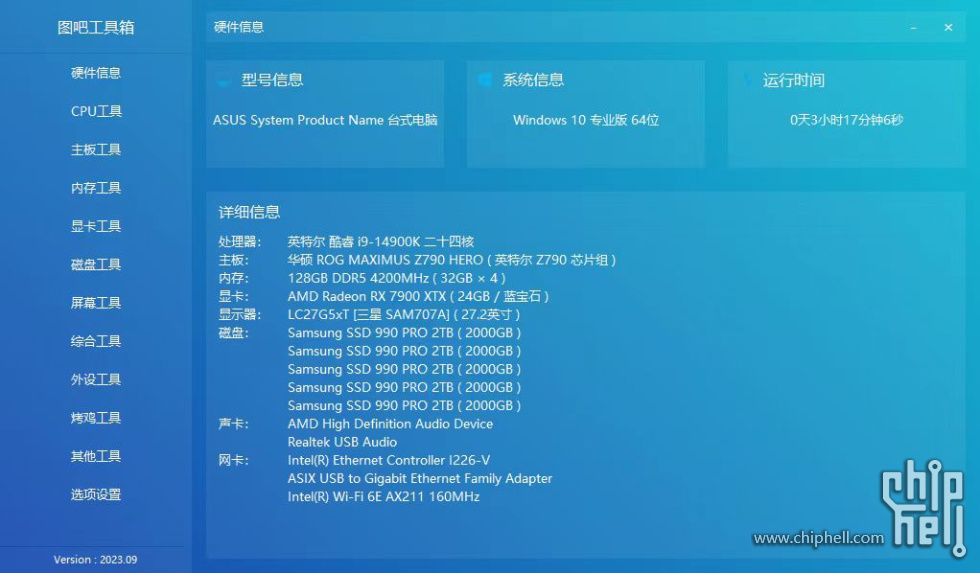The height and width of the screenshot is (573, 980).
Task: Select 内存工具 in the sidebar
Action: (96, 188)
